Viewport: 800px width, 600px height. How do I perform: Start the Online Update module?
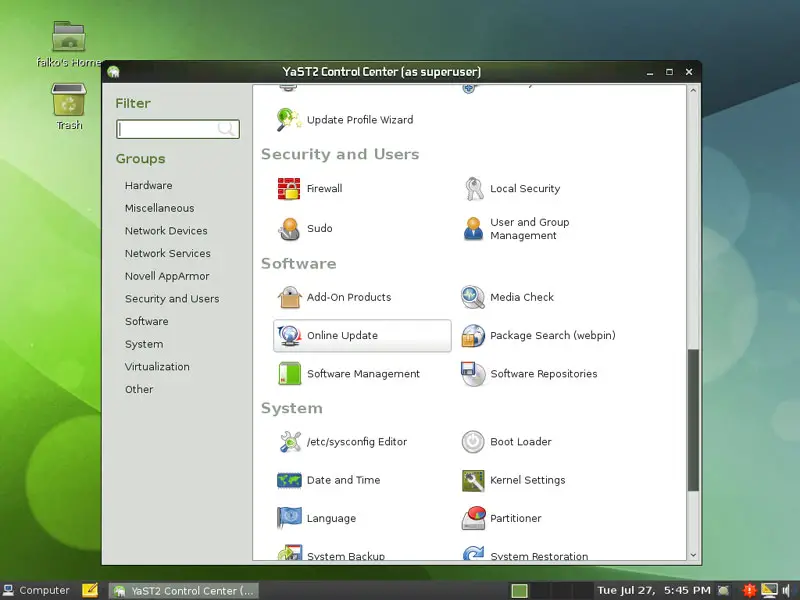click(362, 336)
